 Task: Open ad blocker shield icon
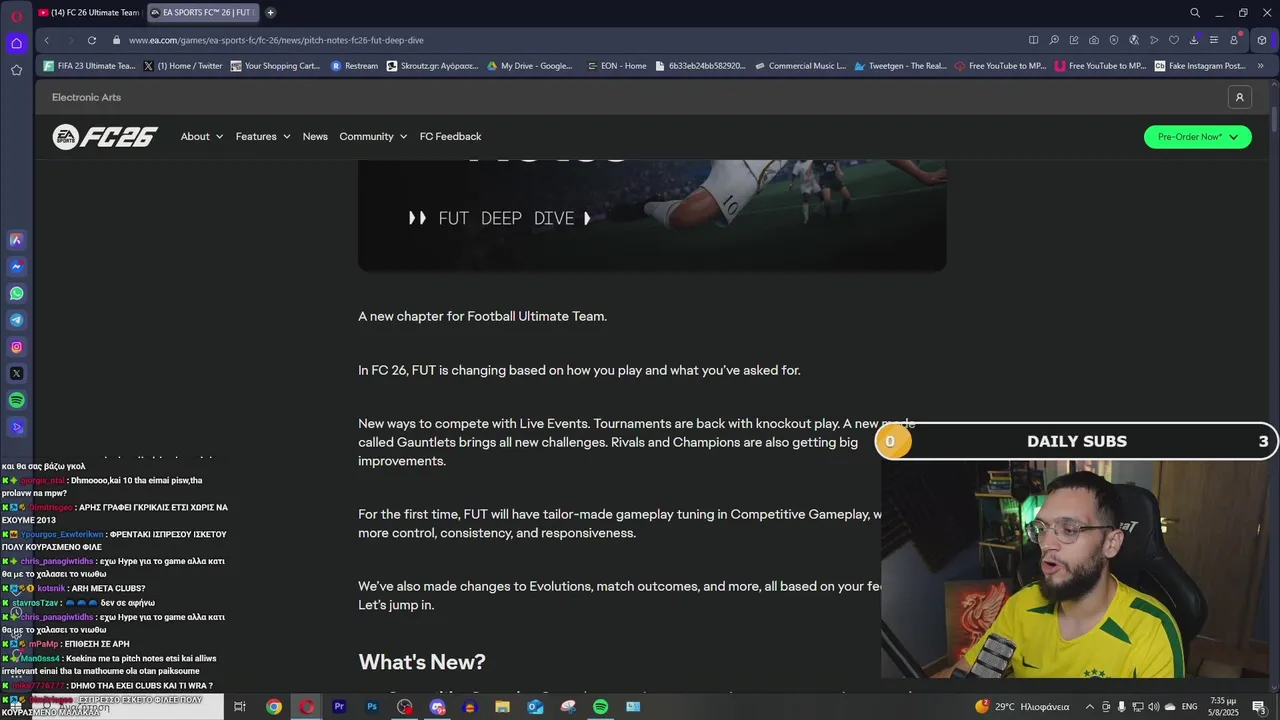[x=1113, y=40]
